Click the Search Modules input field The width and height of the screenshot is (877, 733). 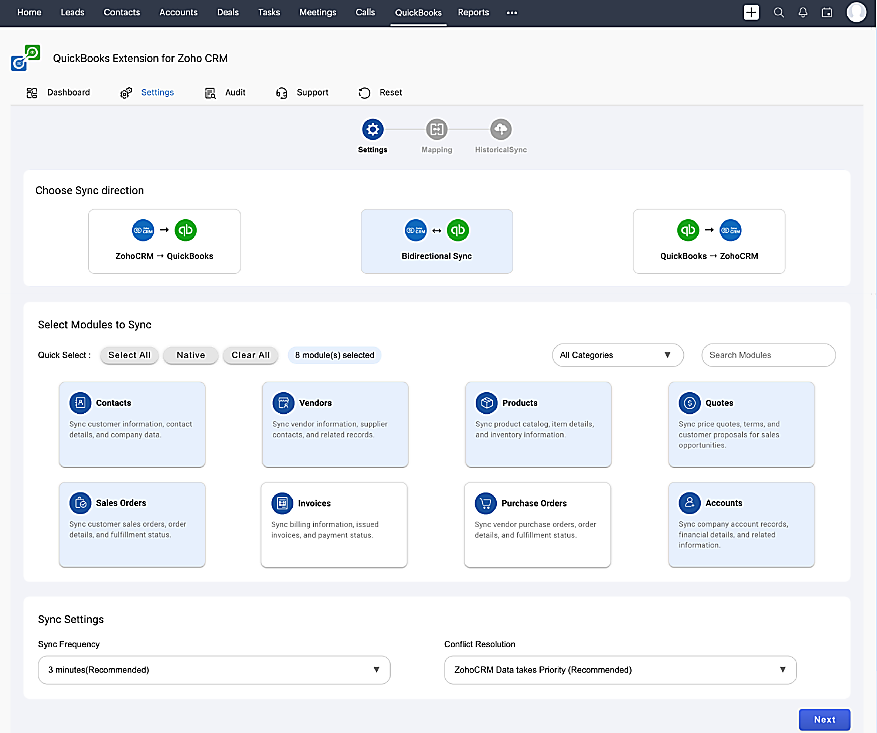tap(768, 355)
